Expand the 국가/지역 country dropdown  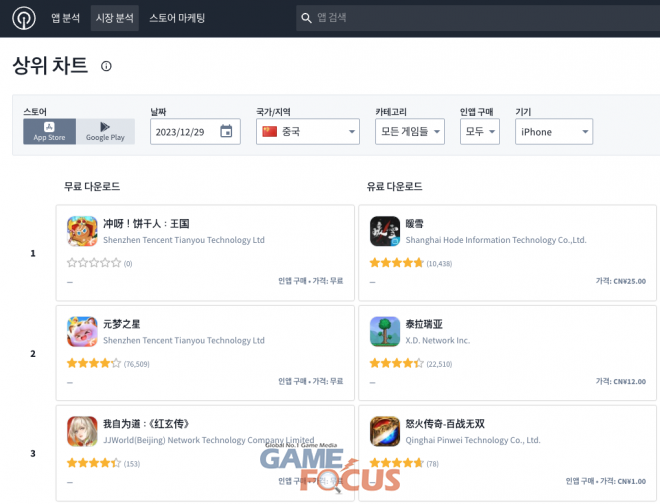pos(308,131)
